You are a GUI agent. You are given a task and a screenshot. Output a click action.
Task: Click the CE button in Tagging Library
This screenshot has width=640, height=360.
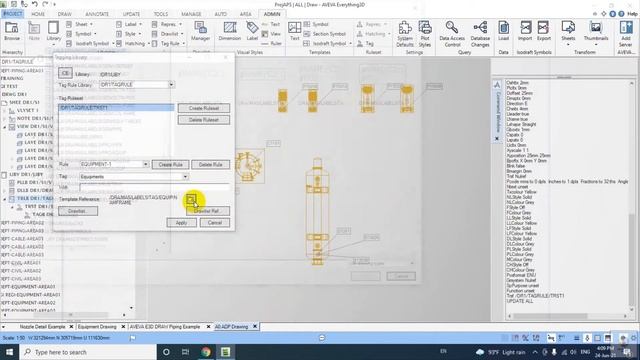(65, 73)
